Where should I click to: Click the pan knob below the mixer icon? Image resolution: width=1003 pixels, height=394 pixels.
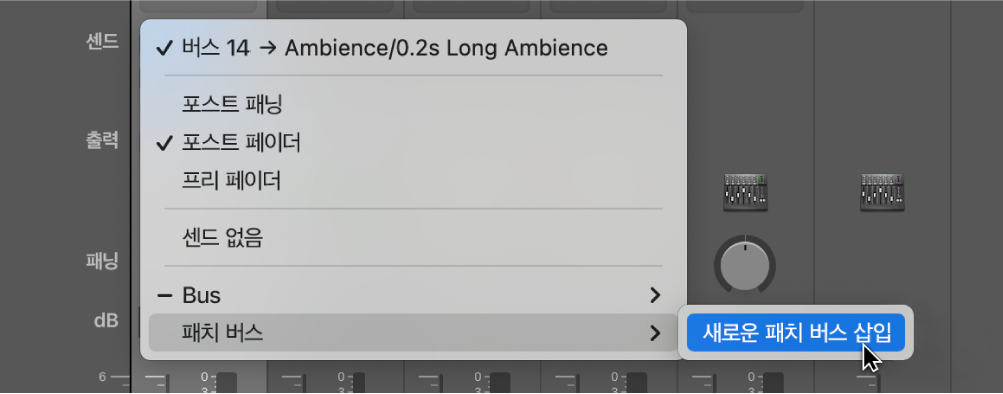(x=745, y=265)
